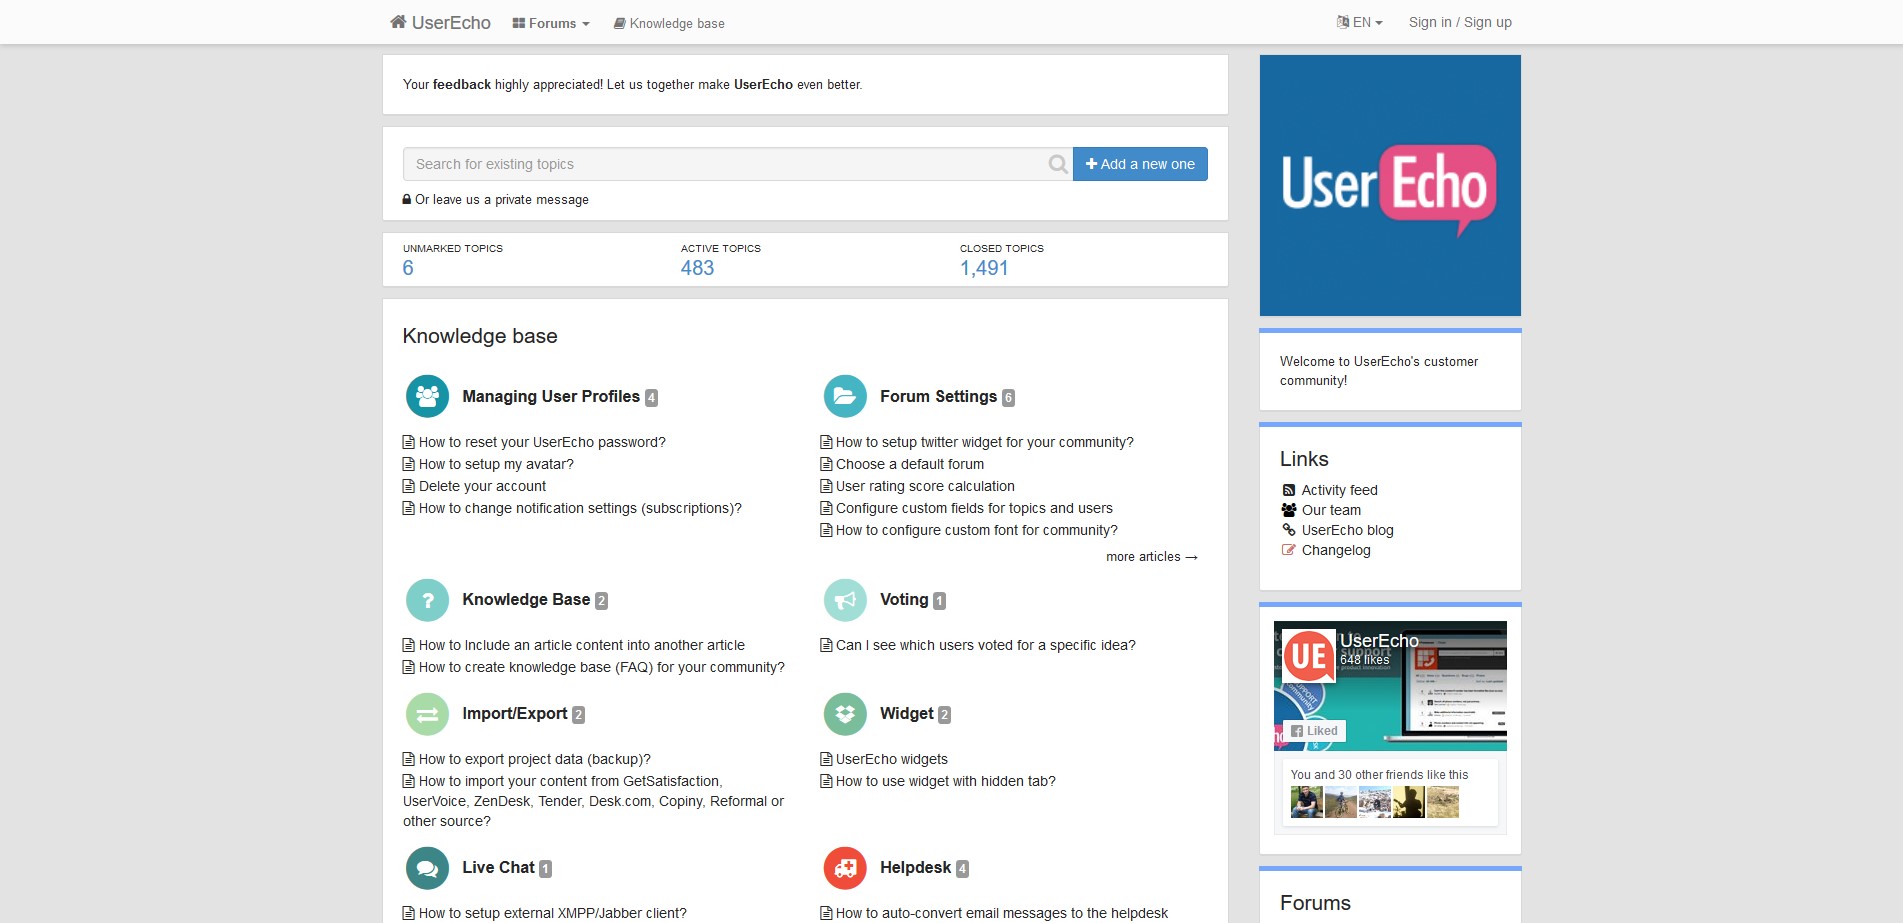
Task: Open How to create knowledge base (FAQ) article
Action: pos(602,667)
